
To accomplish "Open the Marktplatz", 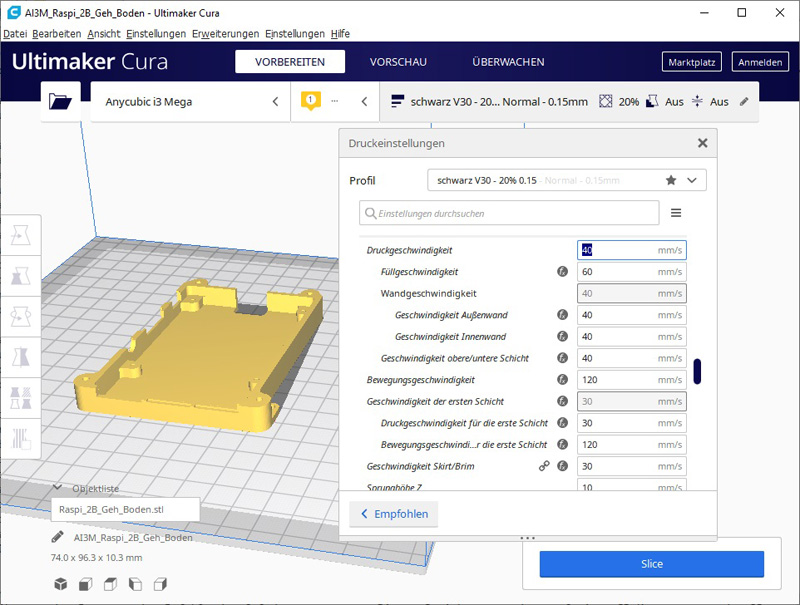I will pos(692,62).
